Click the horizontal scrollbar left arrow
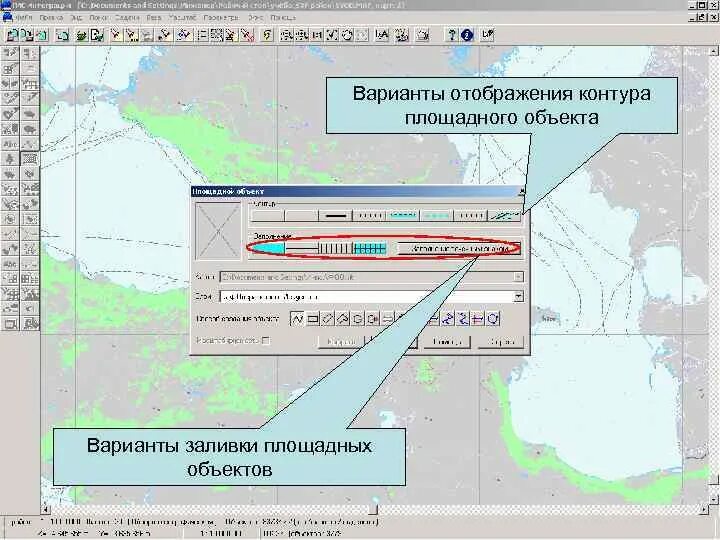 [x=45, y=509]
